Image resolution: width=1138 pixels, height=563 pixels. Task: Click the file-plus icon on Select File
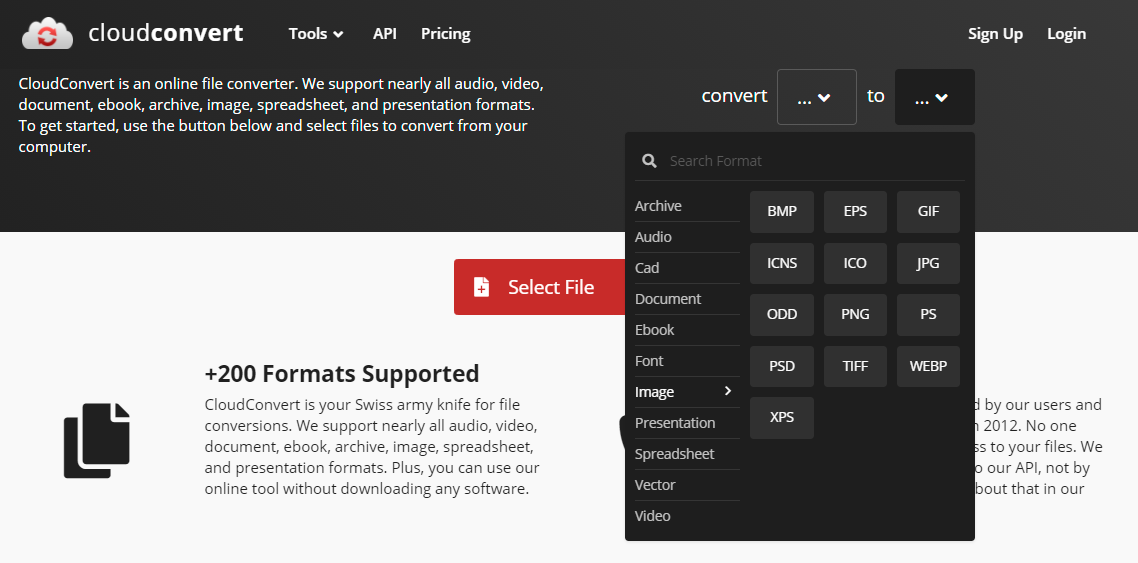click(482, 288)
